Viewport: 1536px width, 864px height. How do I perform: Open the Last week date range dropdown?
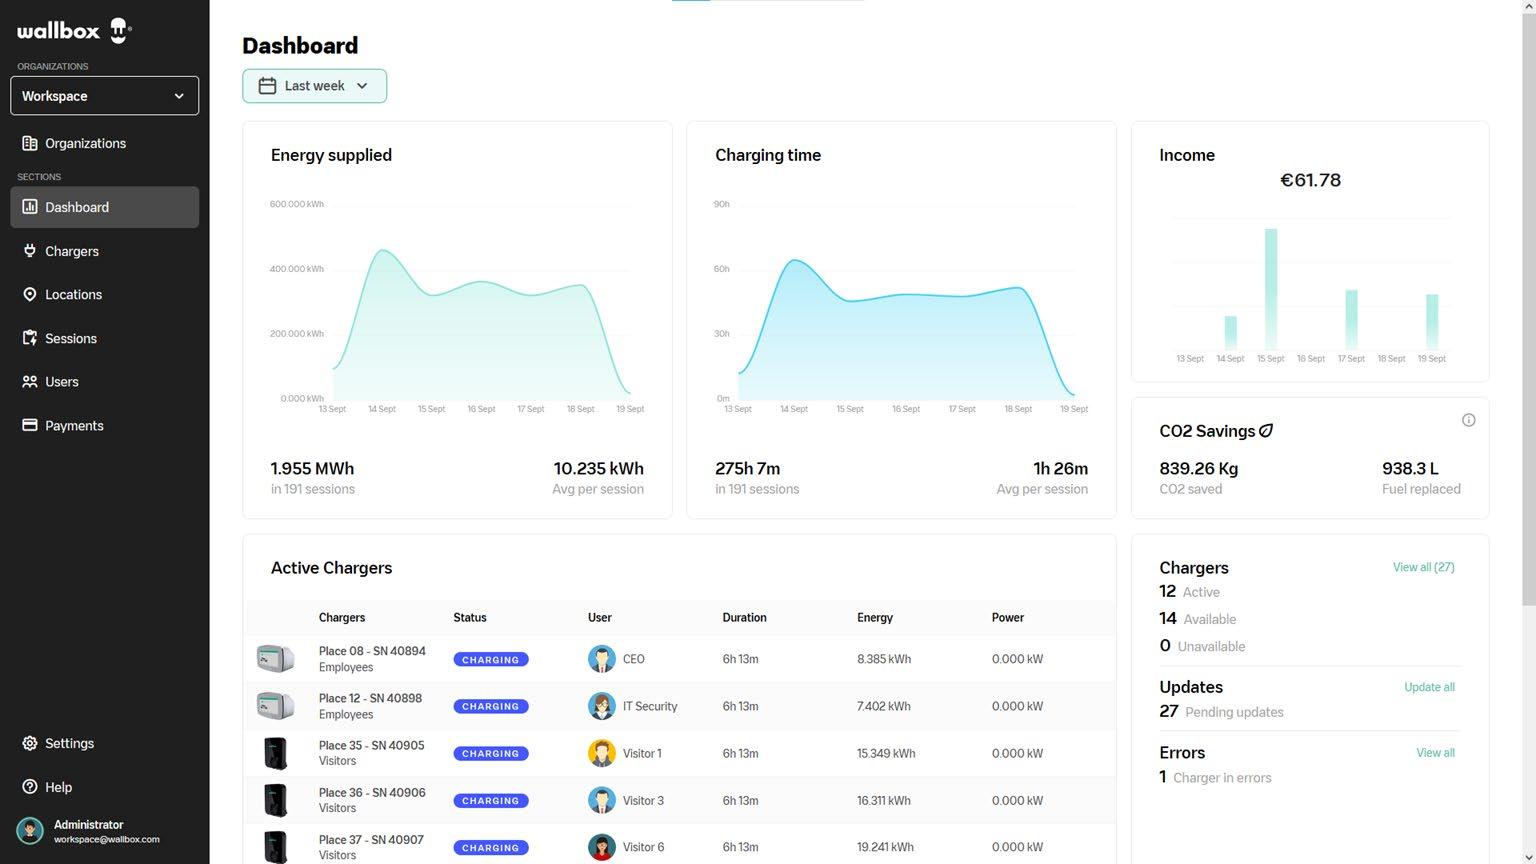(314, 86)
